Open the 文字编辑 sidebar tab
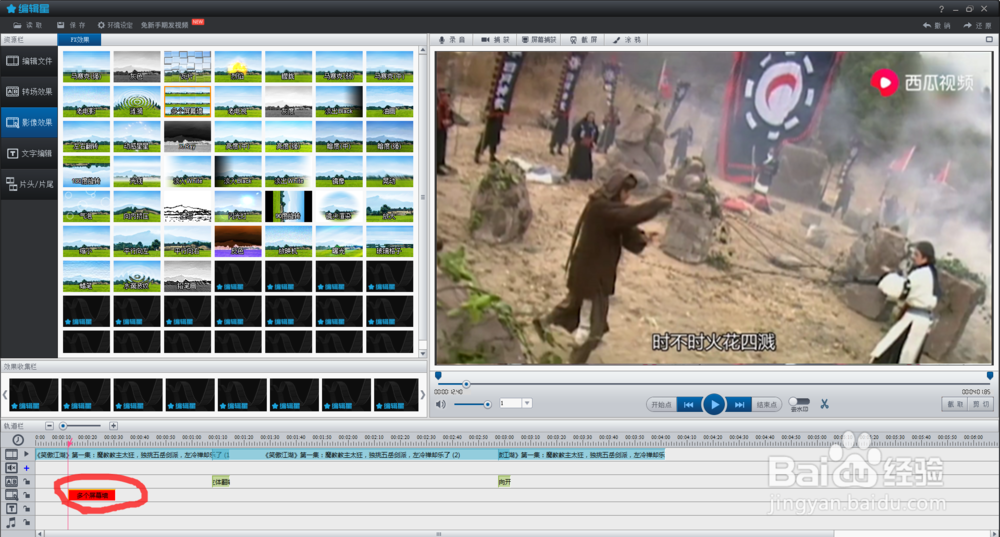This screenshot has height=537, width=1000. [x=29, y=153]
